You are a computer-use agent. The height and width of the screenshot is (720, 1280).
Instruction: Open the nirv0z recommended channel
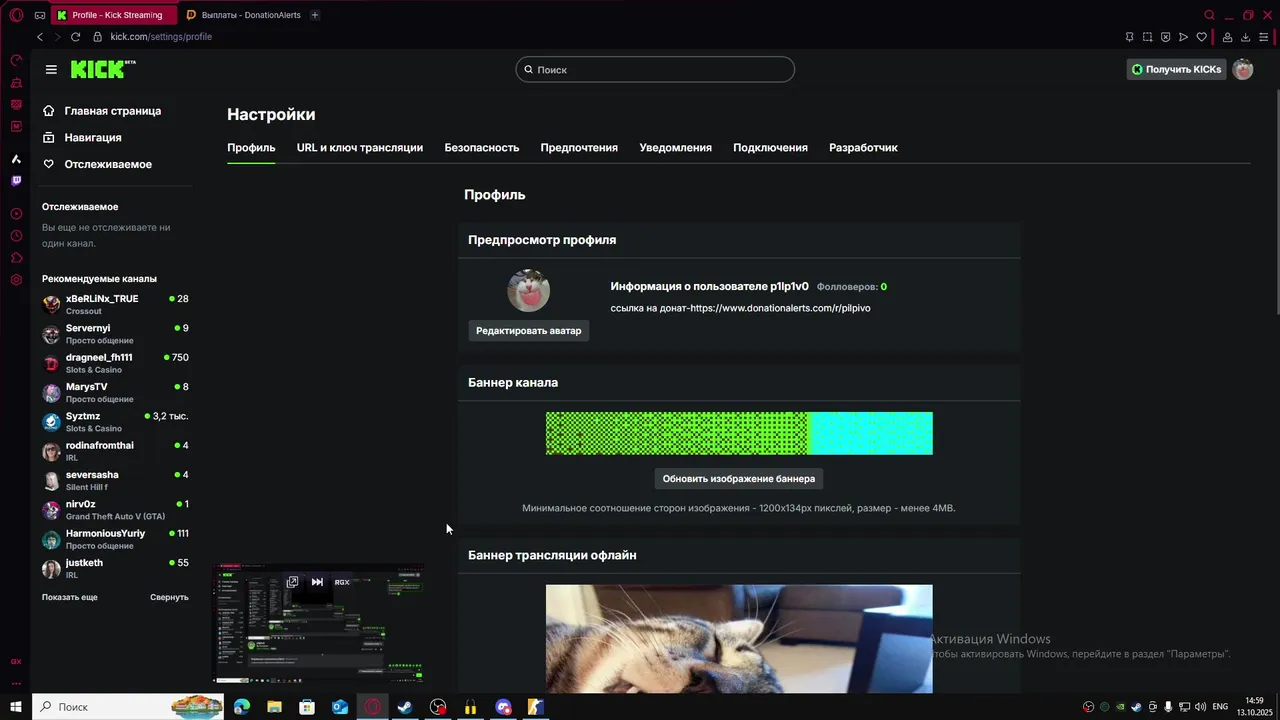pos(115,509)
